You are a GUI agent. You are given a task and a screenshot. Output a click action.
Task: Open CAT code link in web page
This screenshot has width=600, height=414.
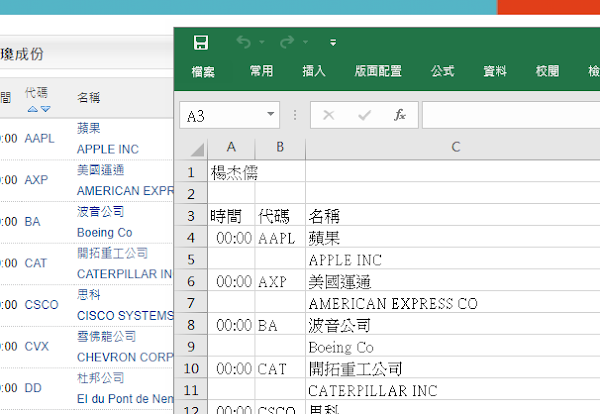click(36, 263)
